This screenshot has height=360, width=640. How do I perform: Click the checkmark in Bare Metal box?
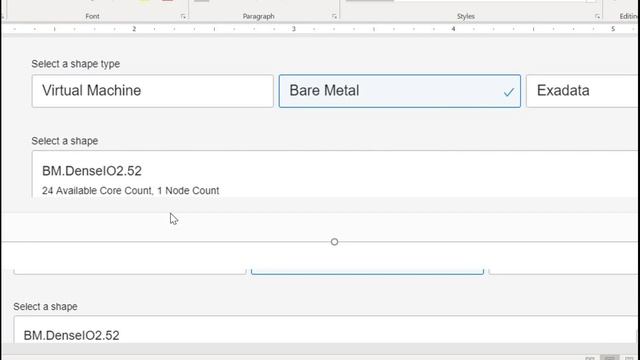point(509,92)
